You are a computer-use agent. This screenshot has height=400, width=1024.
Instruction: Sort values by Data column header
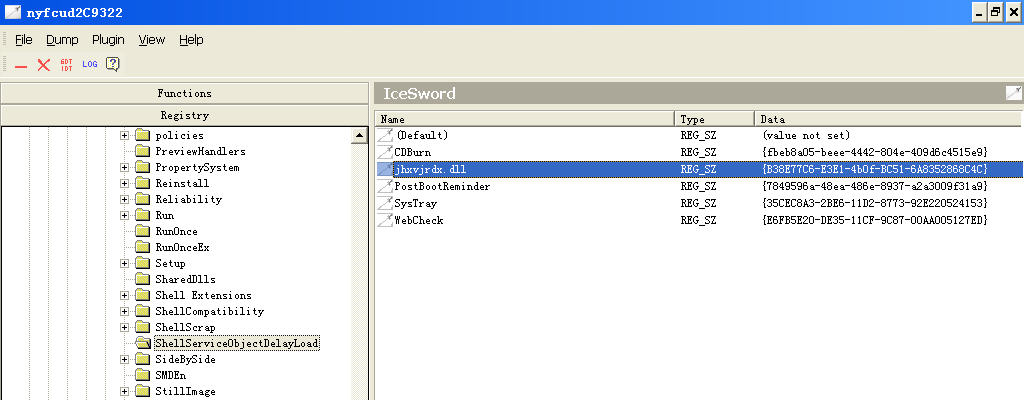[888, 119]
